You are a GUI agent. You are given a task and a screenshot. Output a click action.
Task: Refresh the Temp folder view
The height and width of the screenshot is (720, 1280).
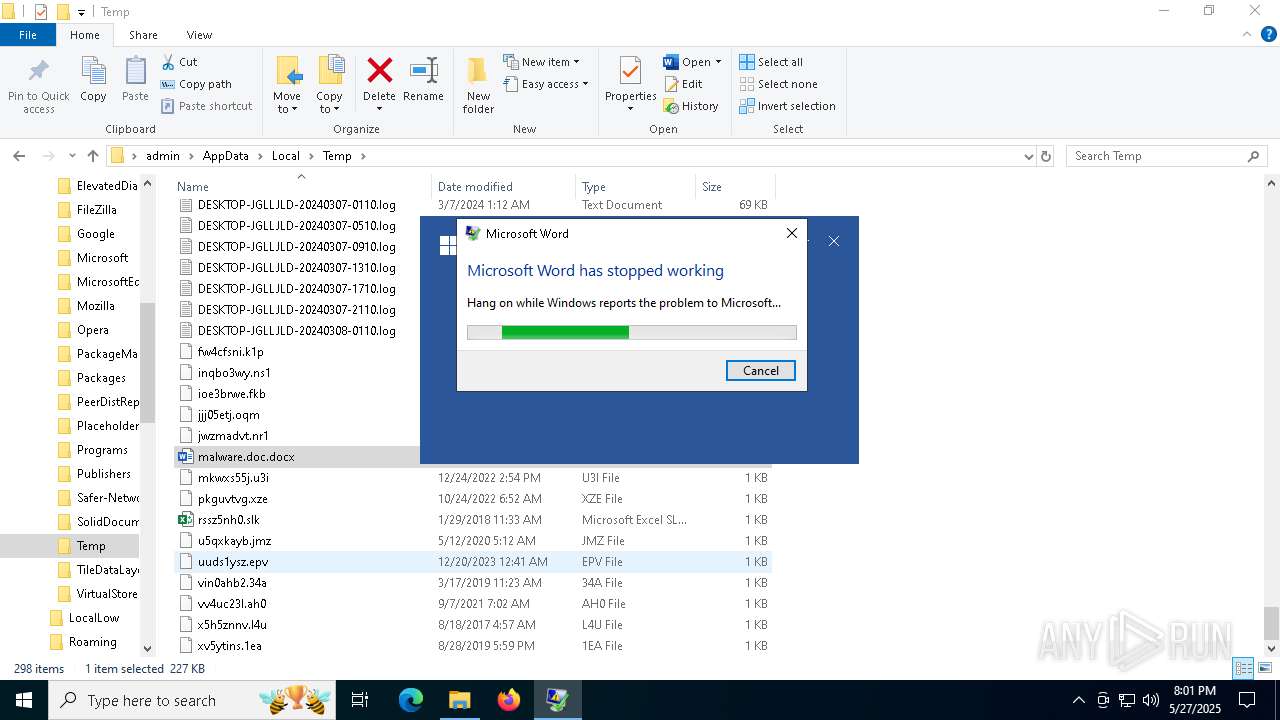click(1046, 156)
